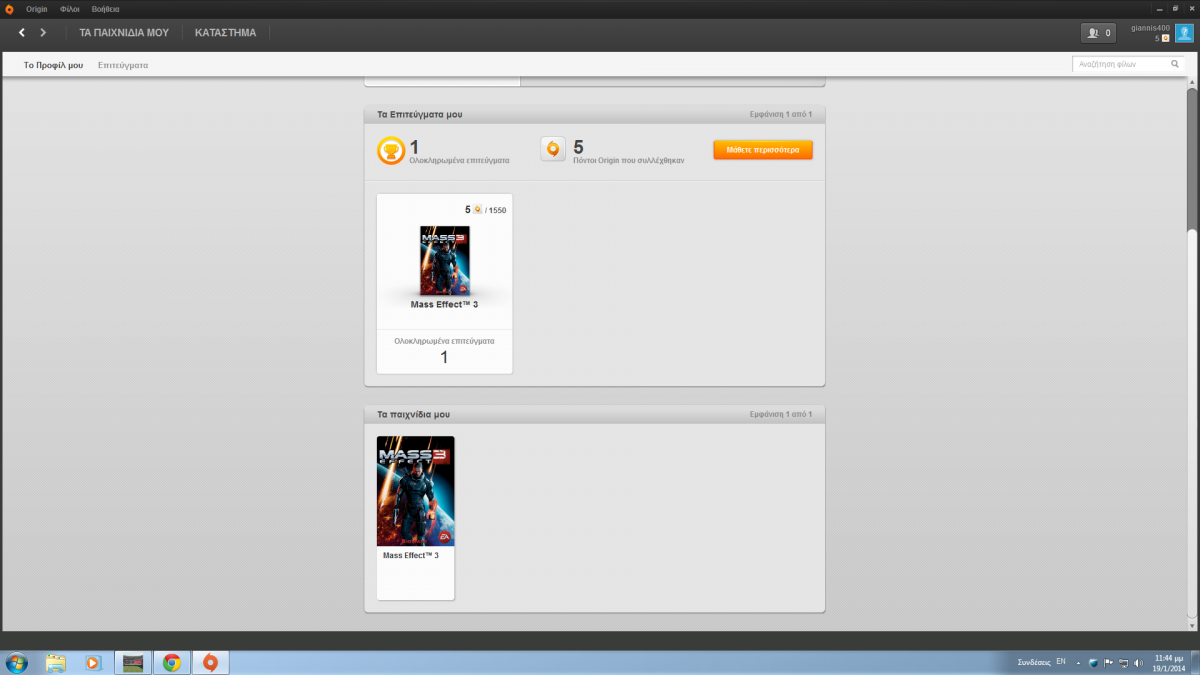Image resolution: width=1200 pixels, height=675 pixels.
Task: Click Mass Effect™ 3 title in achievements card
Action: pos(444,304)
